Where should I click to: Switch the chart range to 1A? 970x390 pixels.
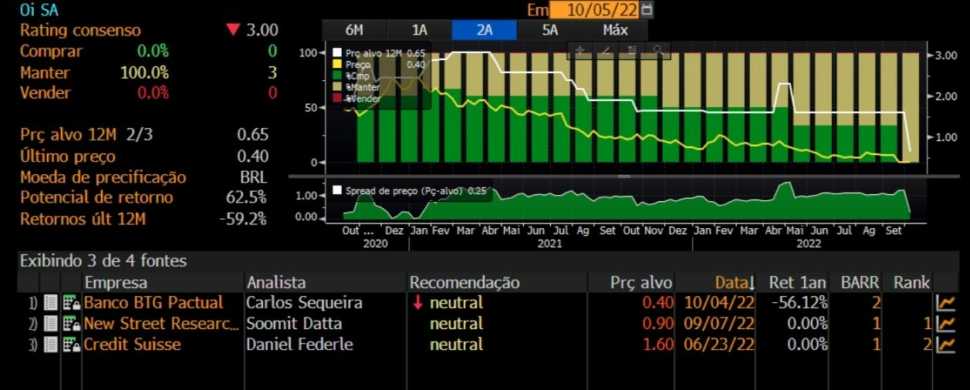(x=419, y=30)
